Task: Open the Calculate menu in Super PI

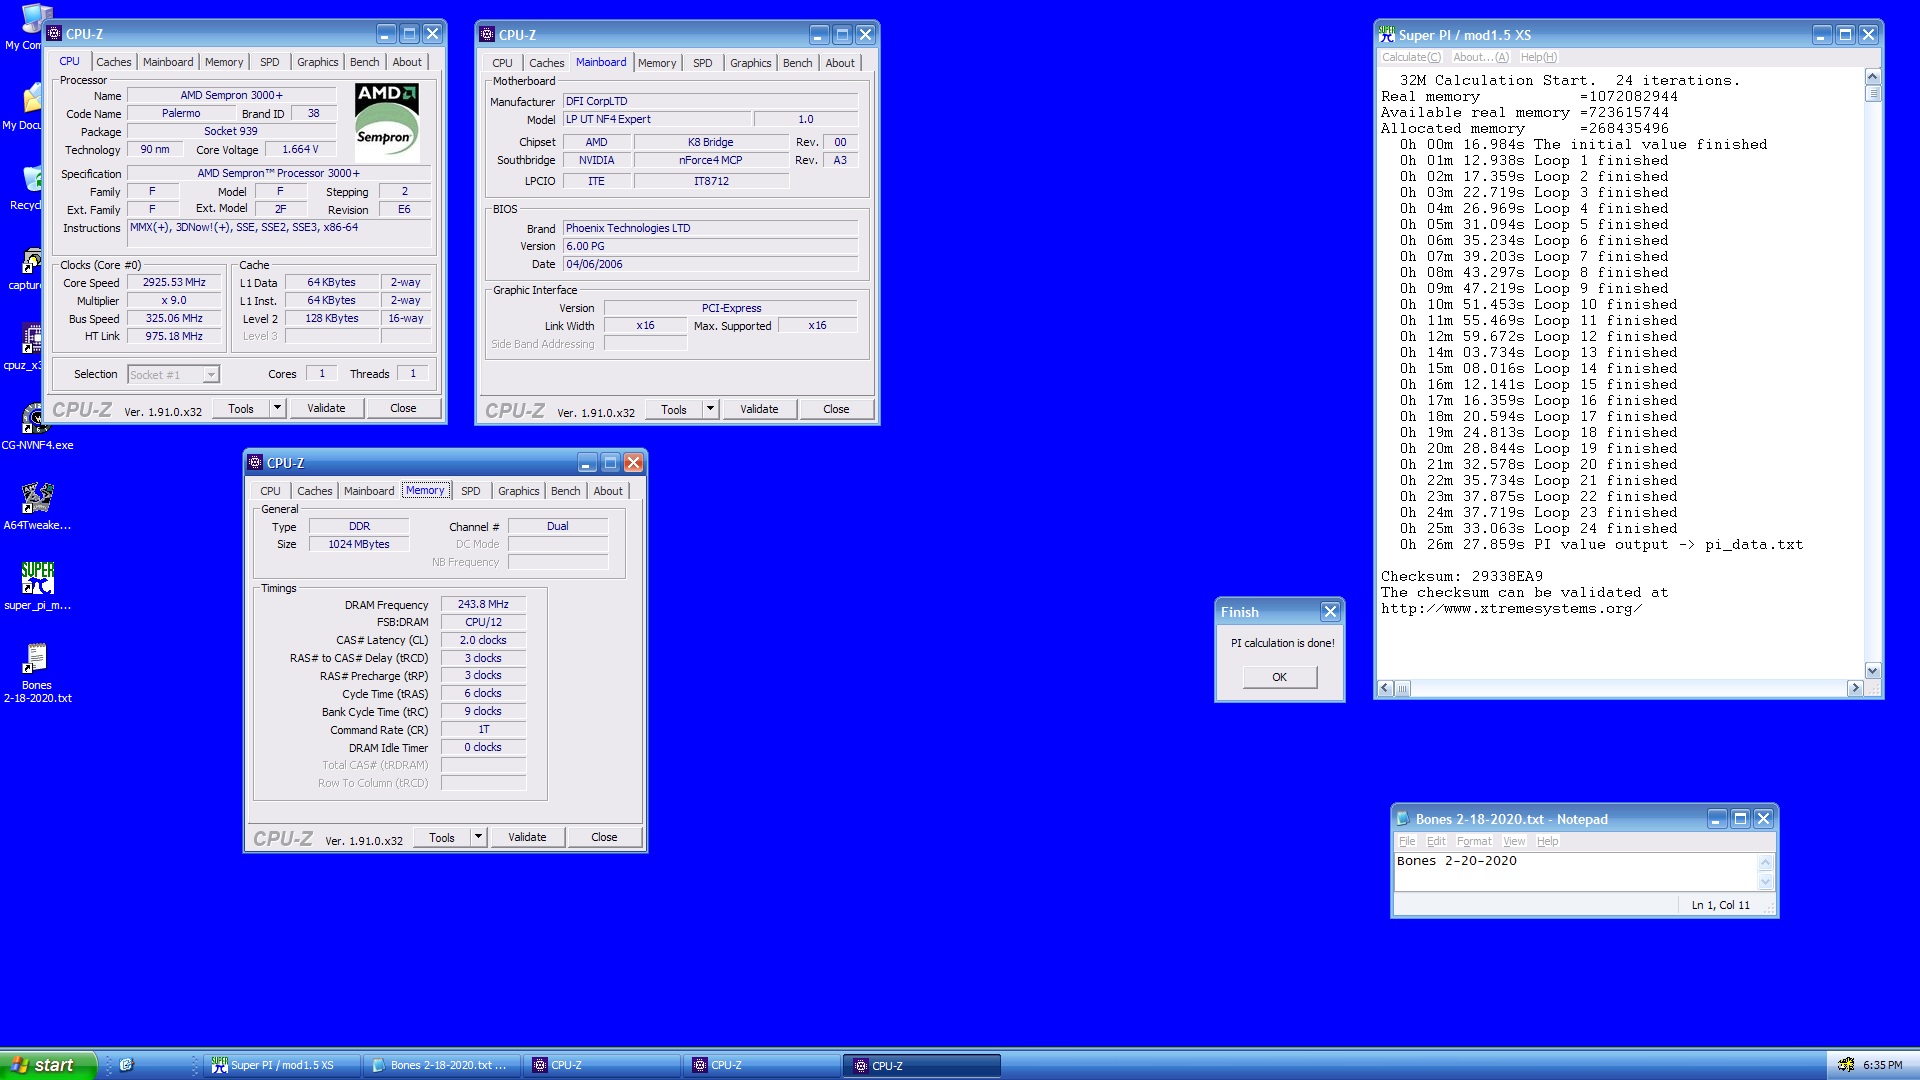Action: pyautogui.click(x=1412, y=57)
